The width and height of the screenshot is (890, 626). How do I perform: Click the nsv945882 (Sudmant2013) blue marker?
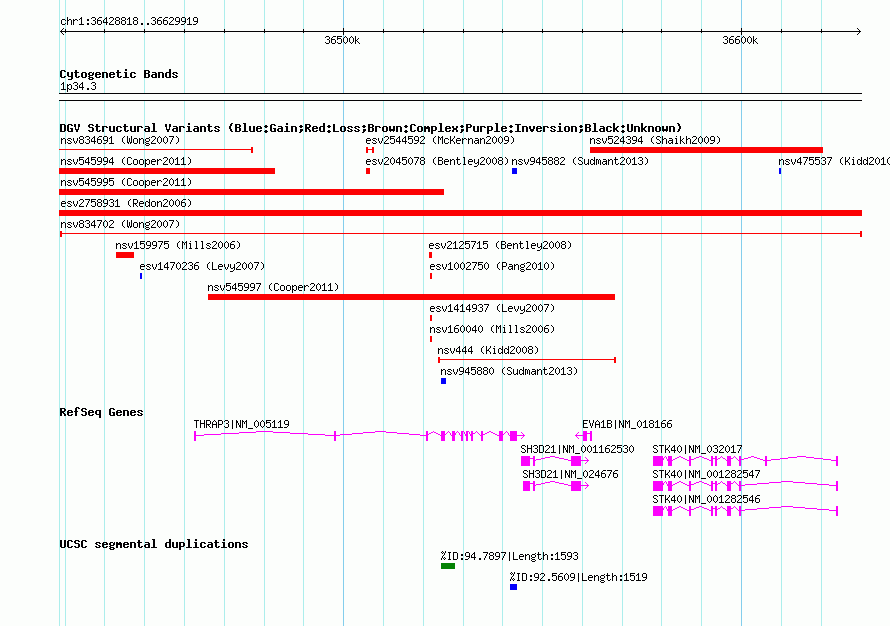coord(514,171)
